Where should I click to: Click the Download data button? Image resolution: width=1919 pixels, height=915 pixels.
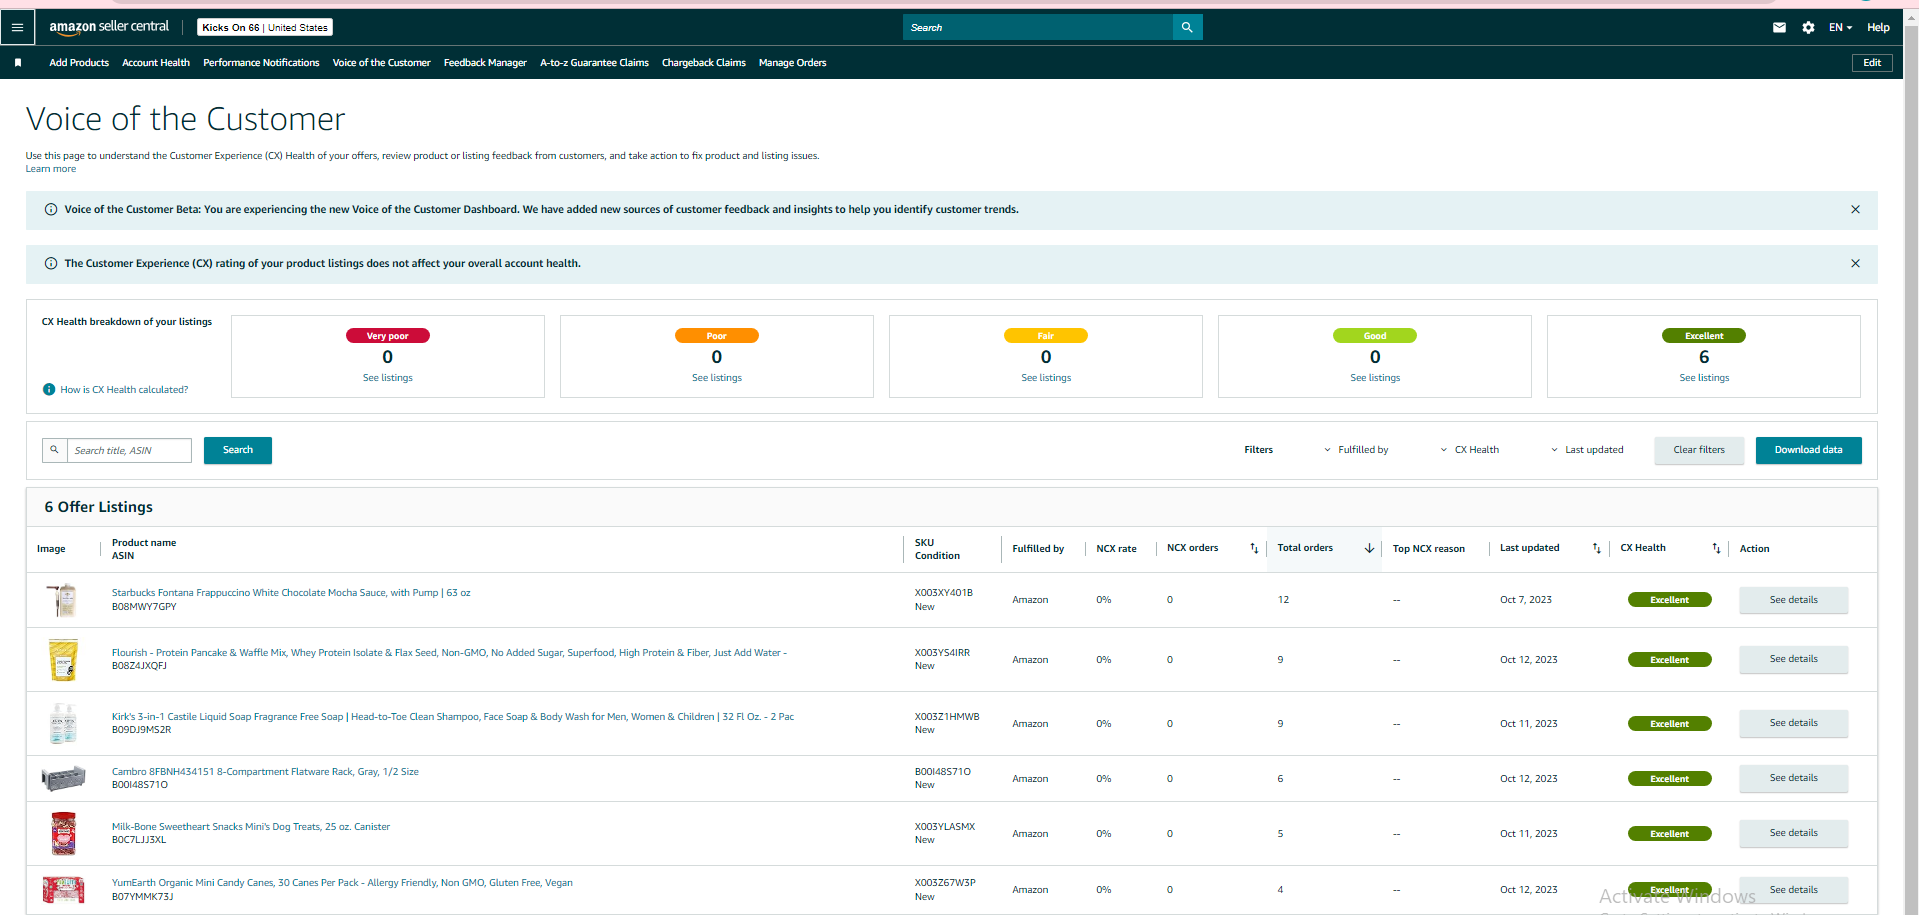[x=1808, y=450]
